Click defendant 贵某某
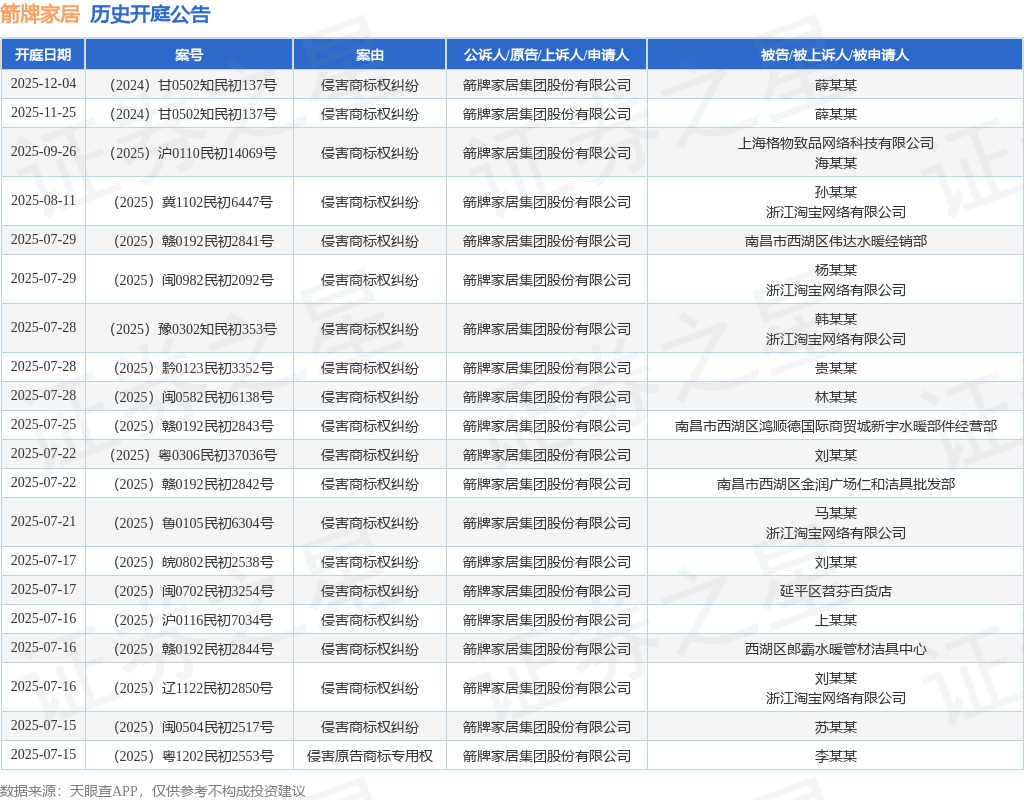1024x800 pixels. [835, 368]
